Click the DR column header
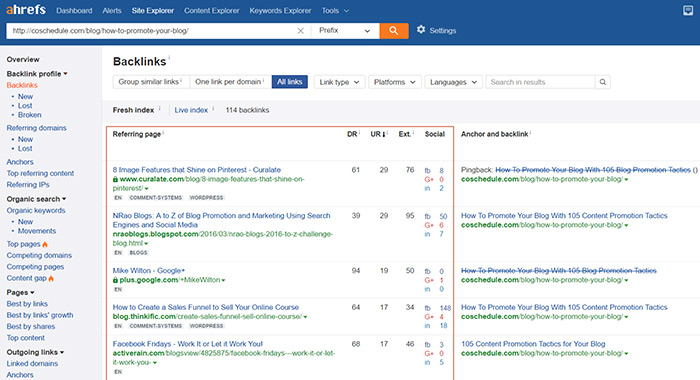The height and width of the screenshot is (380, 700). 353,134
